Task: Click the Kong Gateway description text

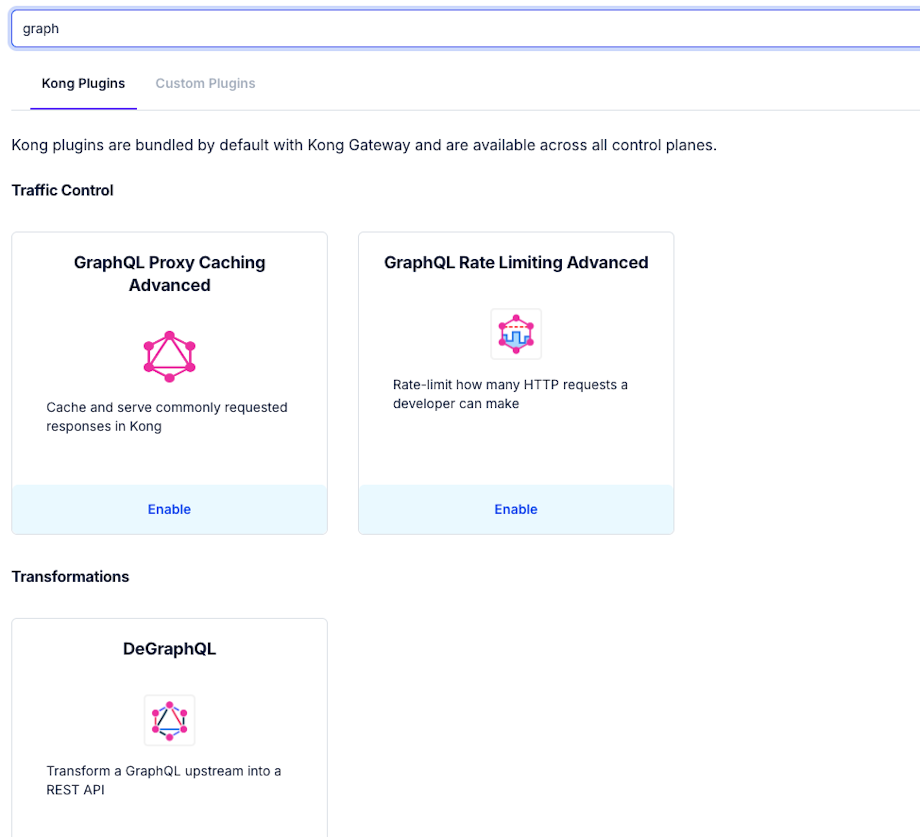Action: (363, 145)
